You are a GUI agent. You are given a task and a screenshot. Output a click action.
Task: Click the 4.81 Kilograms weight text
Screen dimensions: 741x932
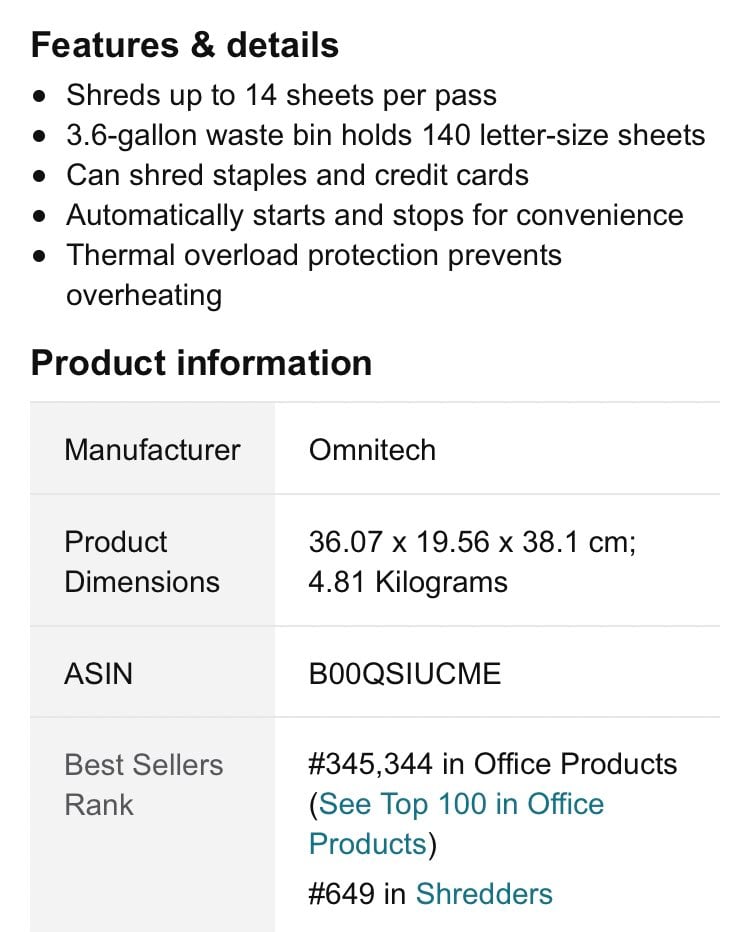(408, 582)
